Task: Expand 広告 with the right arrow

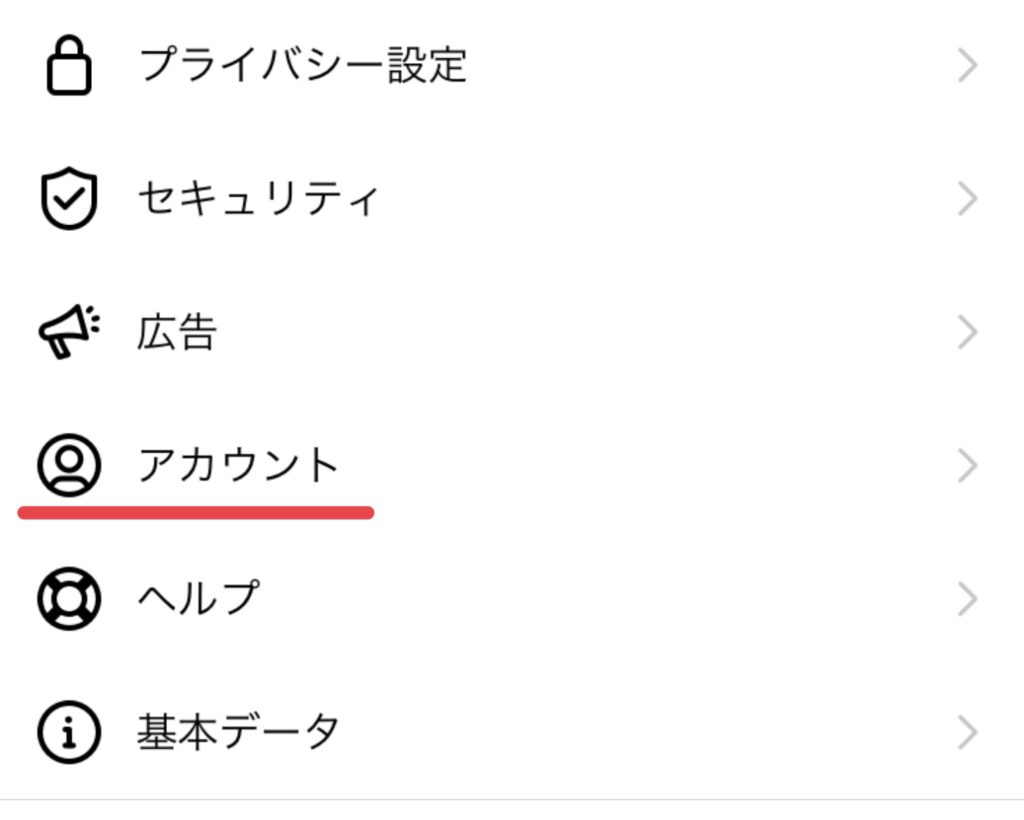Action: point(966,333)
